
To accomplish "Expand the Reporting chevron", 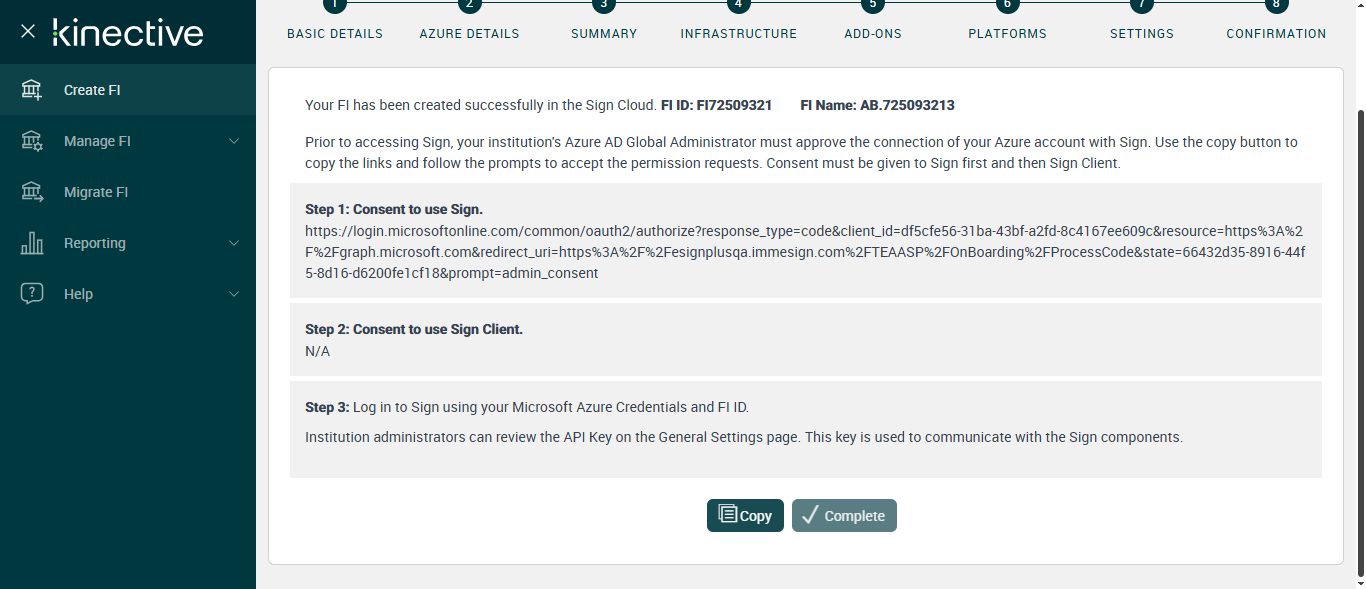I will [234, 243].
